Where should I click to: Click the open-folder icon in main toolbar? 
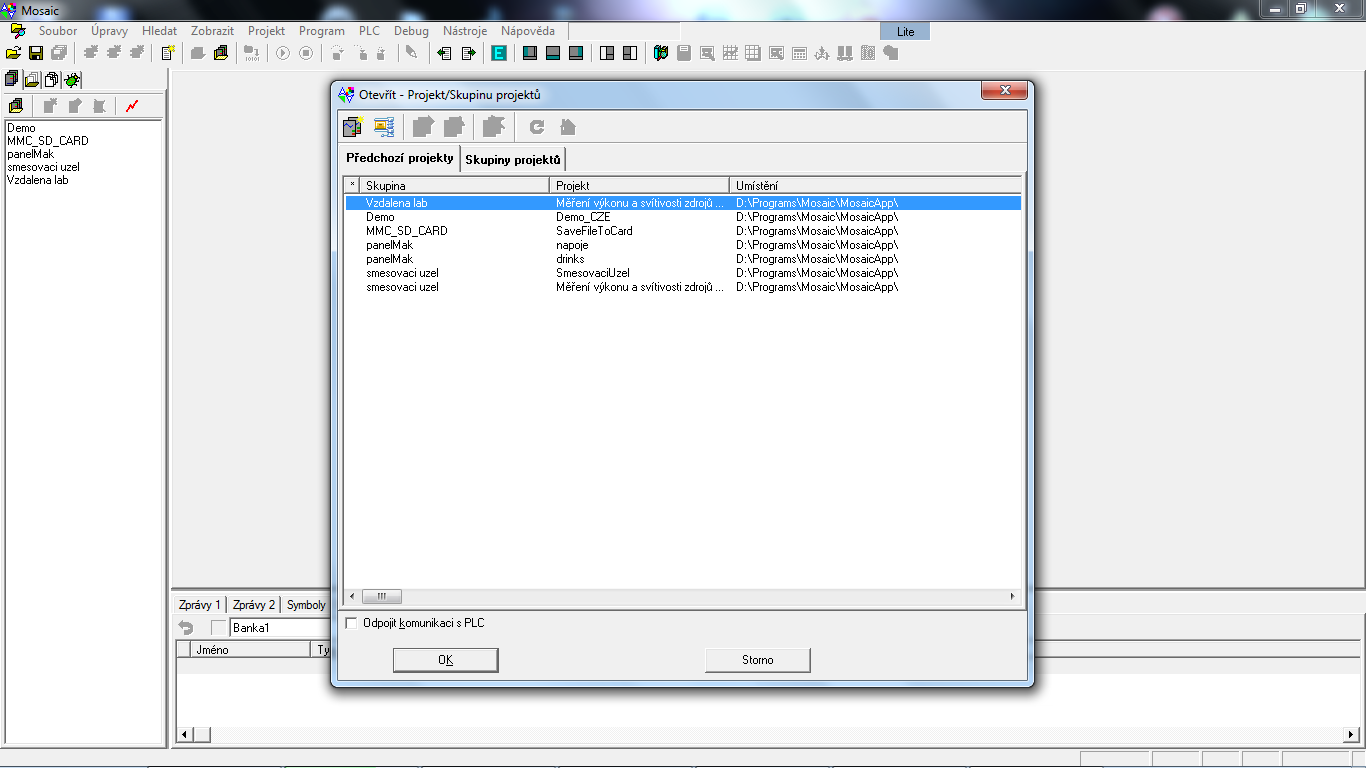click(x=14, y=53)
